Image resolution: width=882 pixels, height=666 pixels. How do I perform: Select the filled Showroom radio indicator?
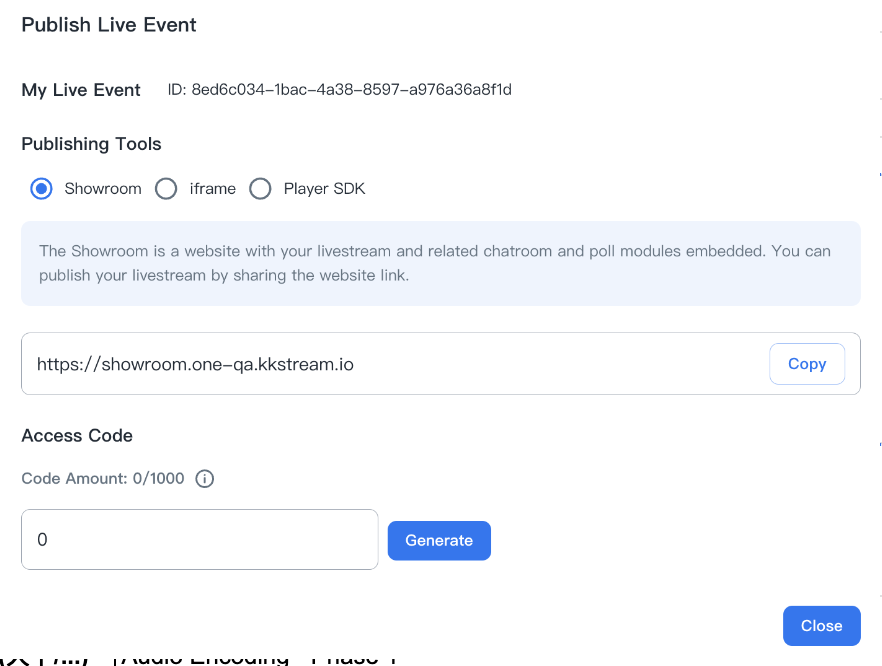point(40,188)
